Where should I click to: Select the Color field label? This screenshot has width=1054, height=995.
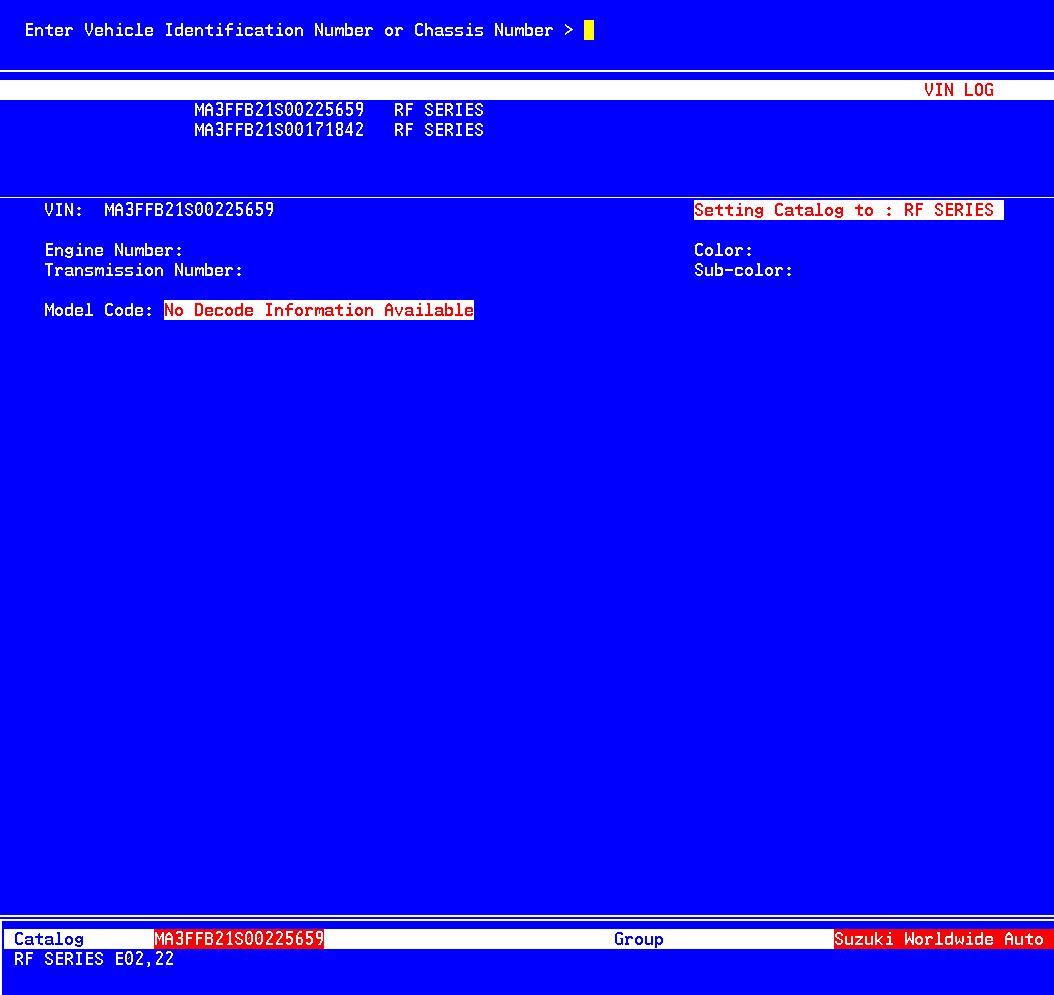[723, 250]
